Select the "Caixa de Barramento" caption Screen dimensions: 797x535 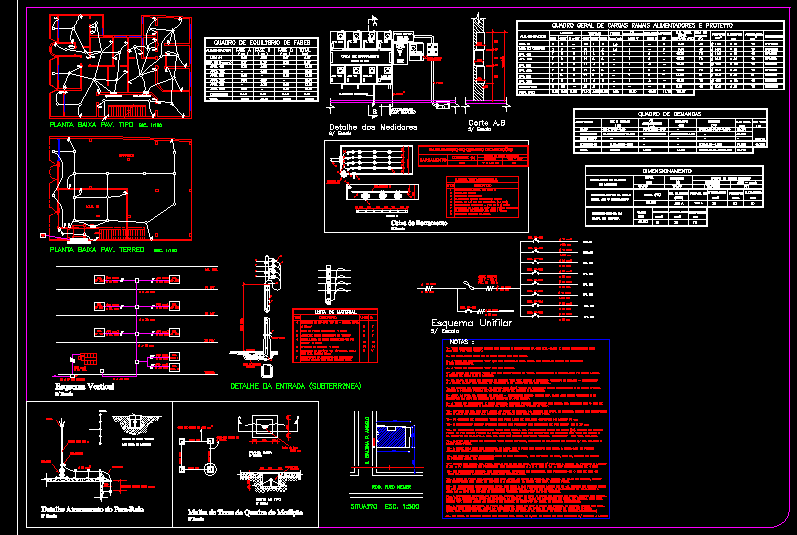point(419,223)
